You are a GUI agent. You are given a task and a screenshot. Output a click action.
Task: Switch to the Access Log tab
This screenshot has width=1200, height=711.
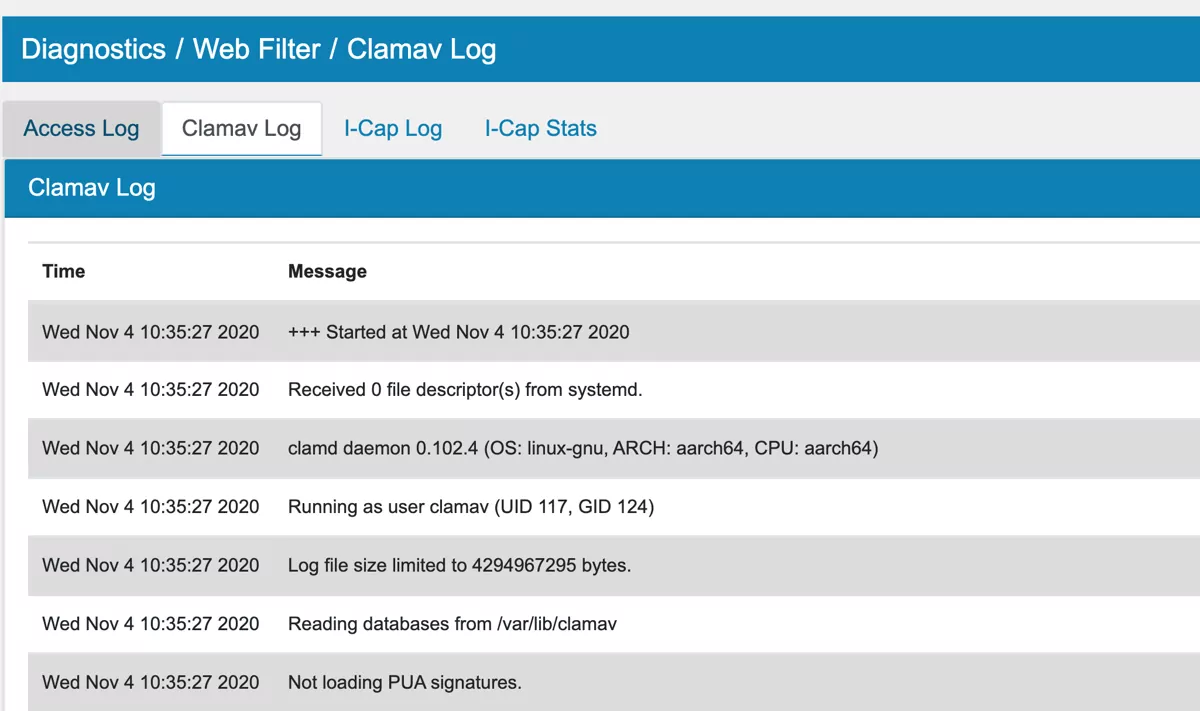(x=81, y=128)
